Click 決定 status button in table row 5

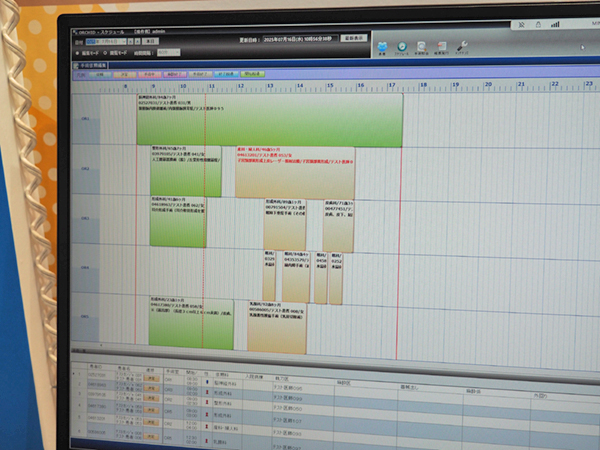pyautogui.click(x=151, y=423)
